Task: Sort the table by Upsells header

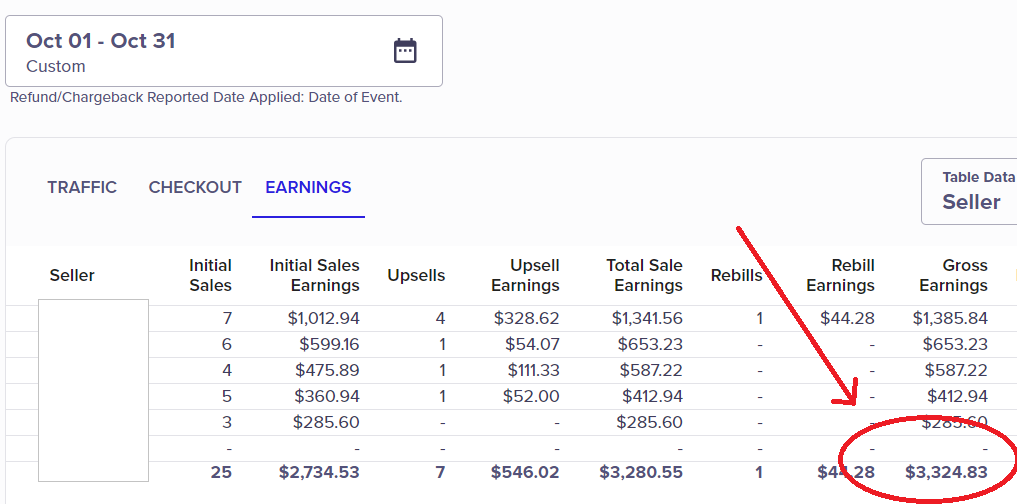Action: click(416, 275)
